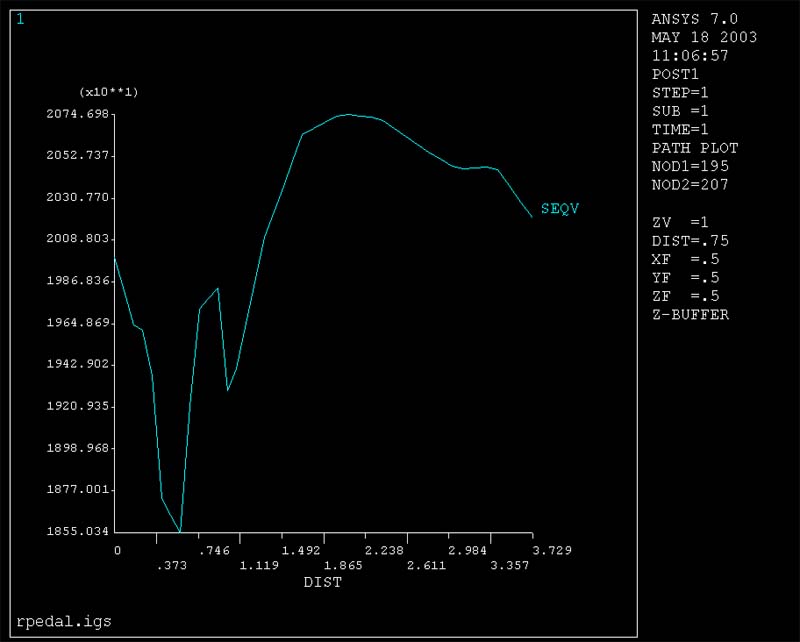This screenshot has width=800, height=642.
Task: Click x-axis value 3.729
Action: pyautogui.click(x=552, y=550)
